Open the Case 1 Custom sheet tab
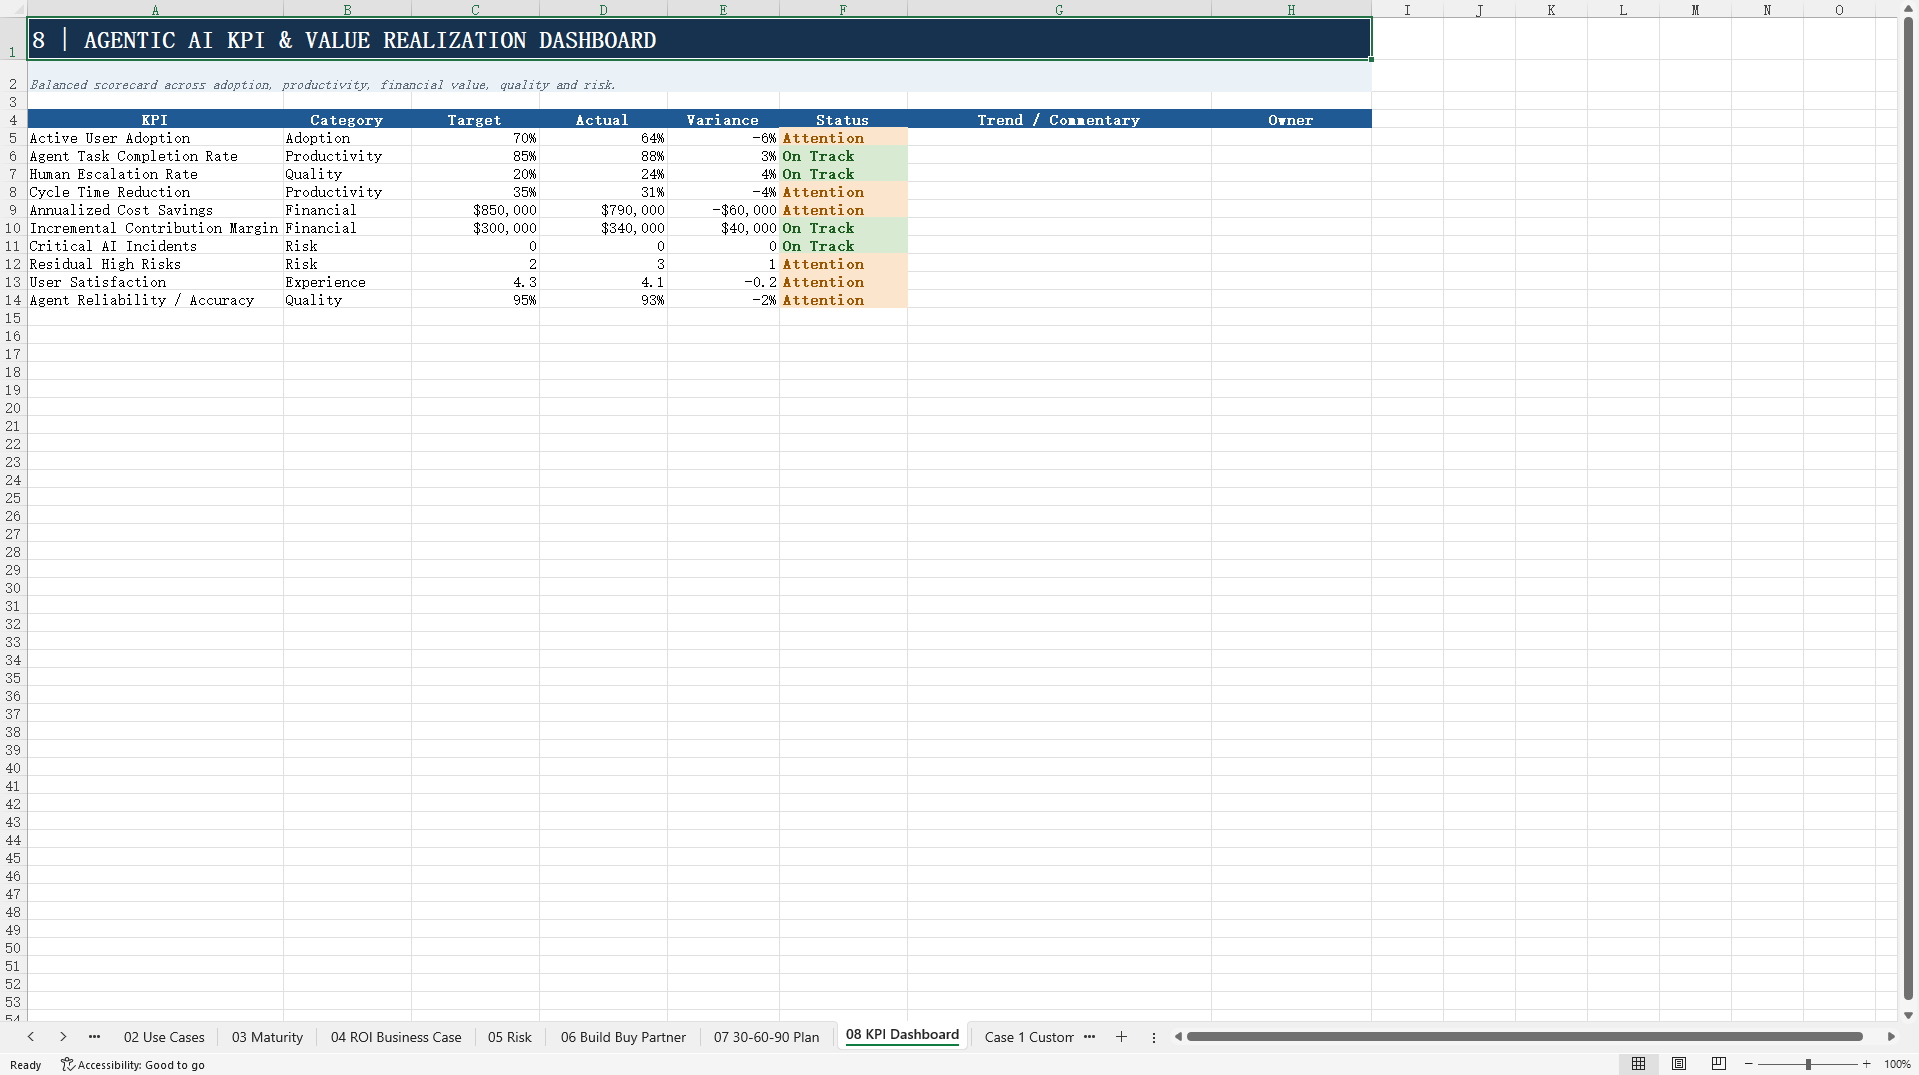Viewport: 1919px width, 1075px height. [1028, 1037]
